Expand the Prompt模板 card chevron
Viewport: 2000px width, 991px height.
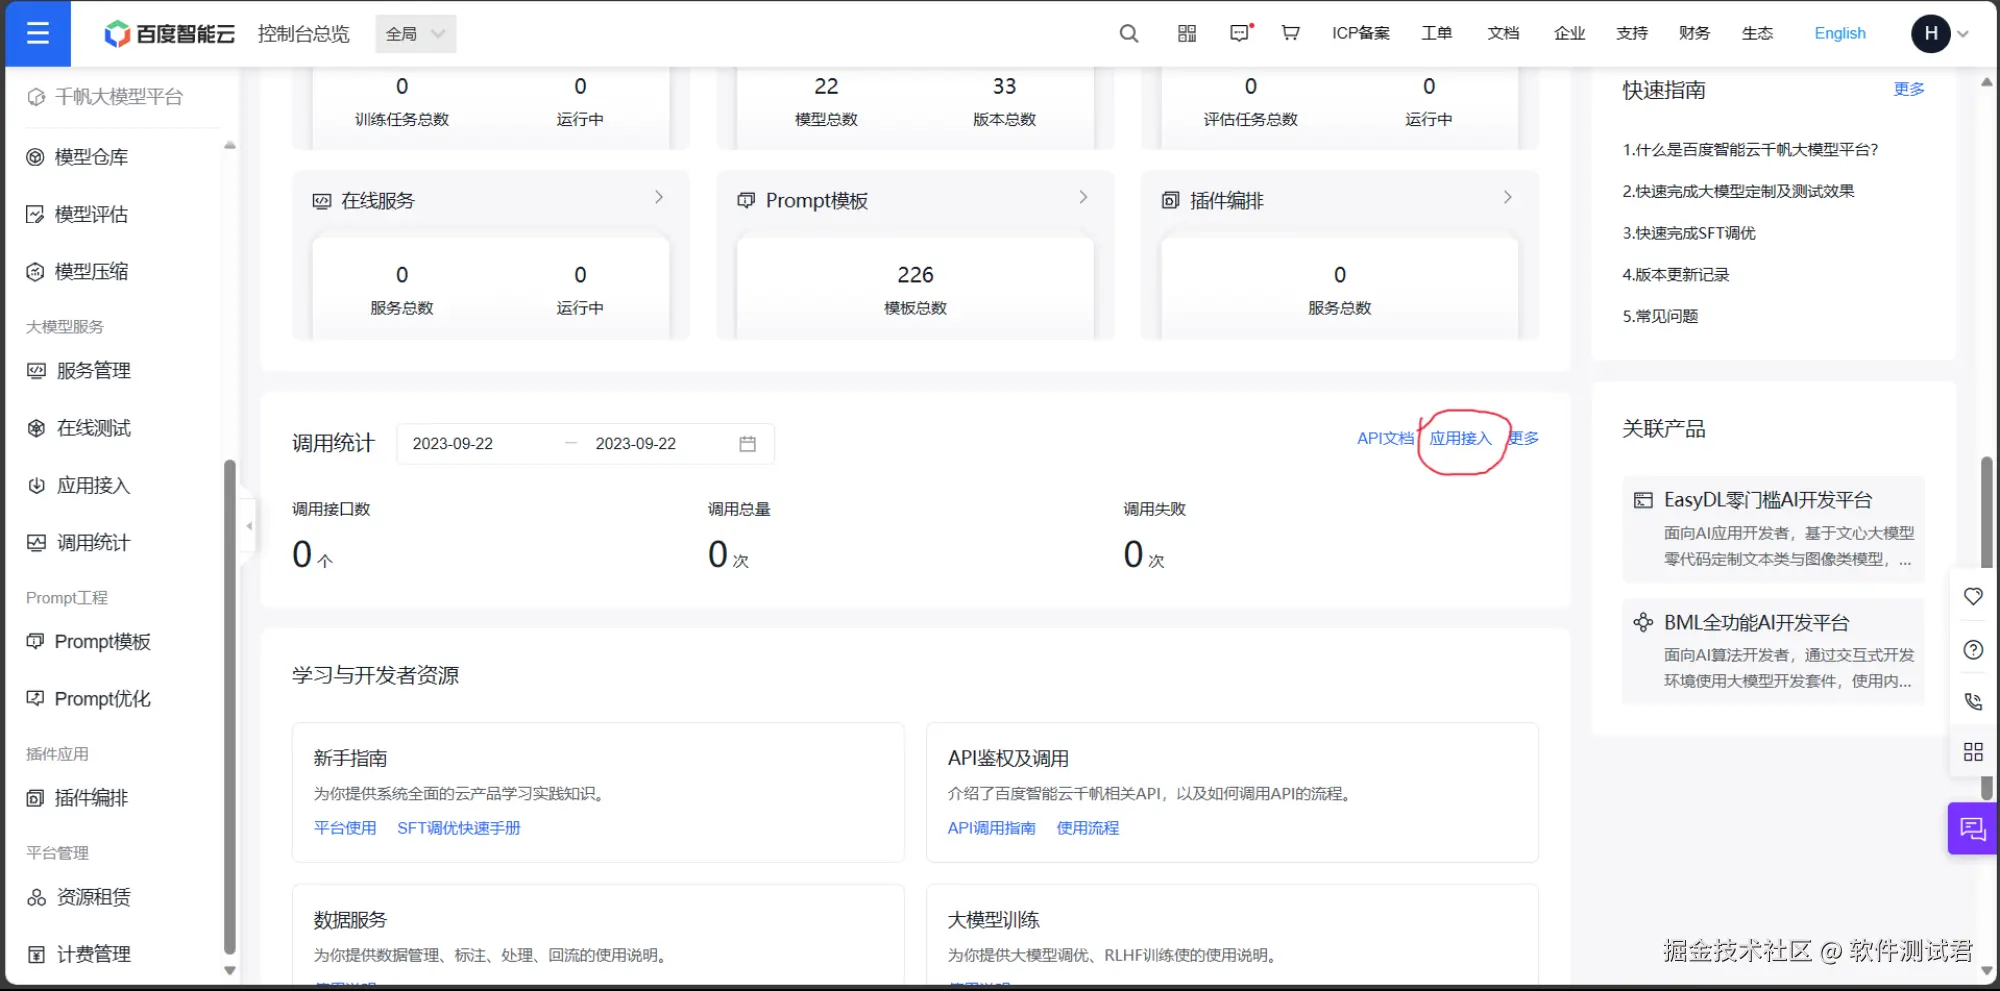(x=1083, y=198)
